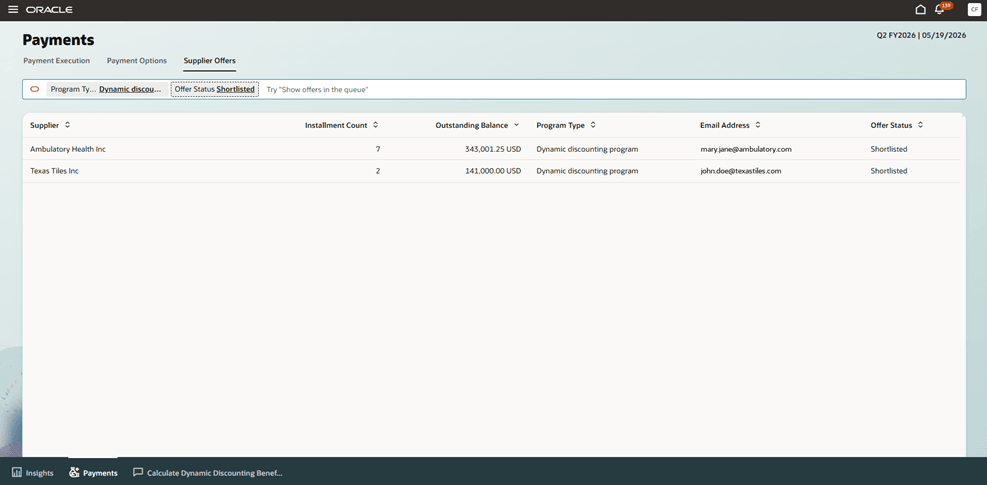Click the Email Address header label
The image size is (987, 485).
click(725, 125)
